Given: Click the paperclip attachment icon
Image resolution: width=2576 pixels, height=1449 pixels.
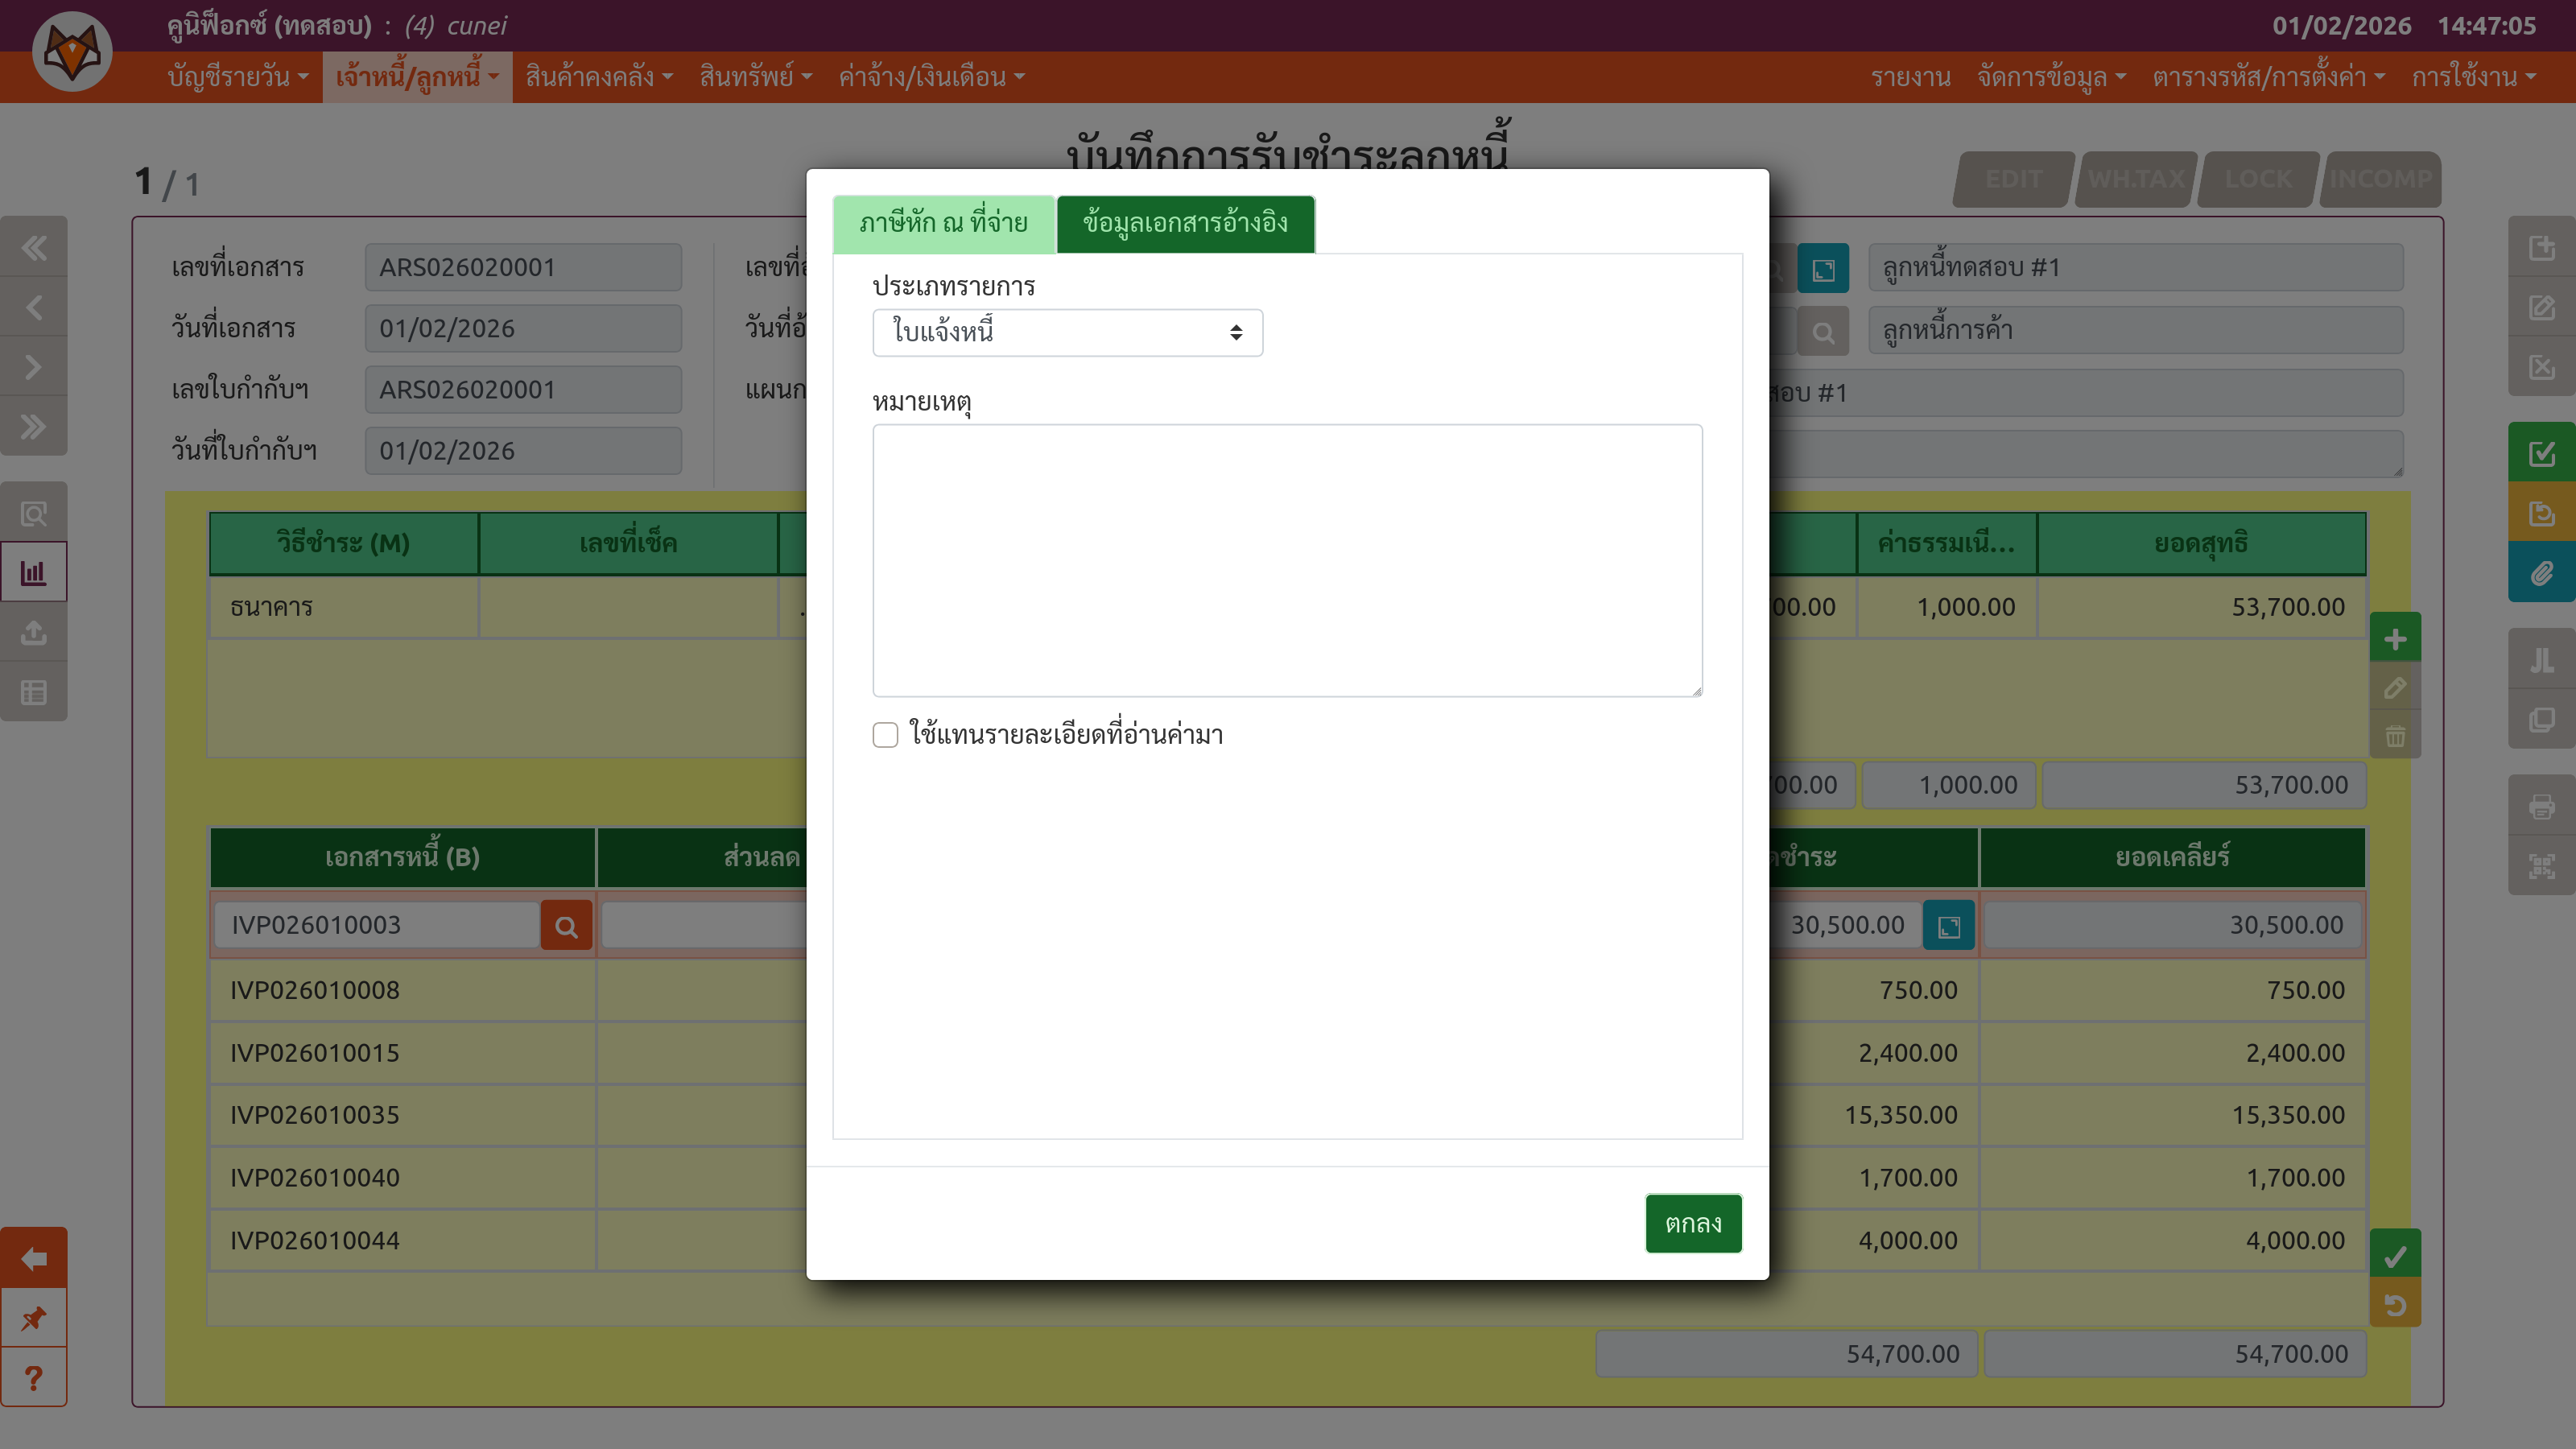Looking at the screenshot, I should tap(2541, 573).
